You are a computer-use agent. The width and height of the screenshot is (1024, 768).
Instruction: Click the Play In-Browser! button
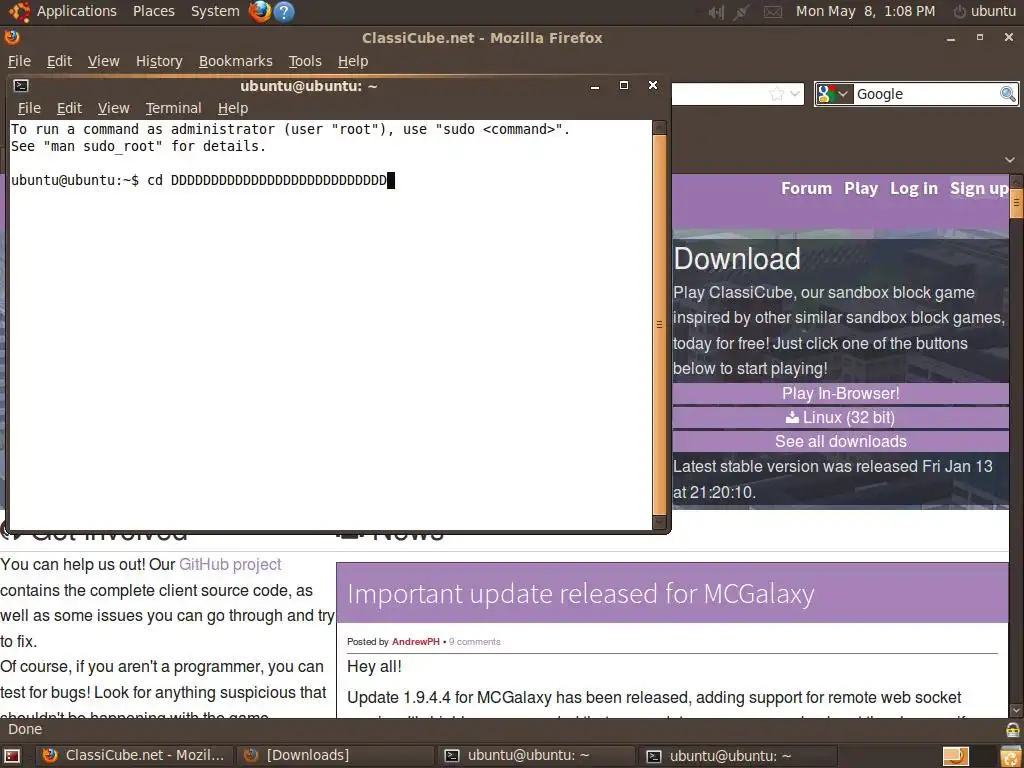[x=840, y=394]
